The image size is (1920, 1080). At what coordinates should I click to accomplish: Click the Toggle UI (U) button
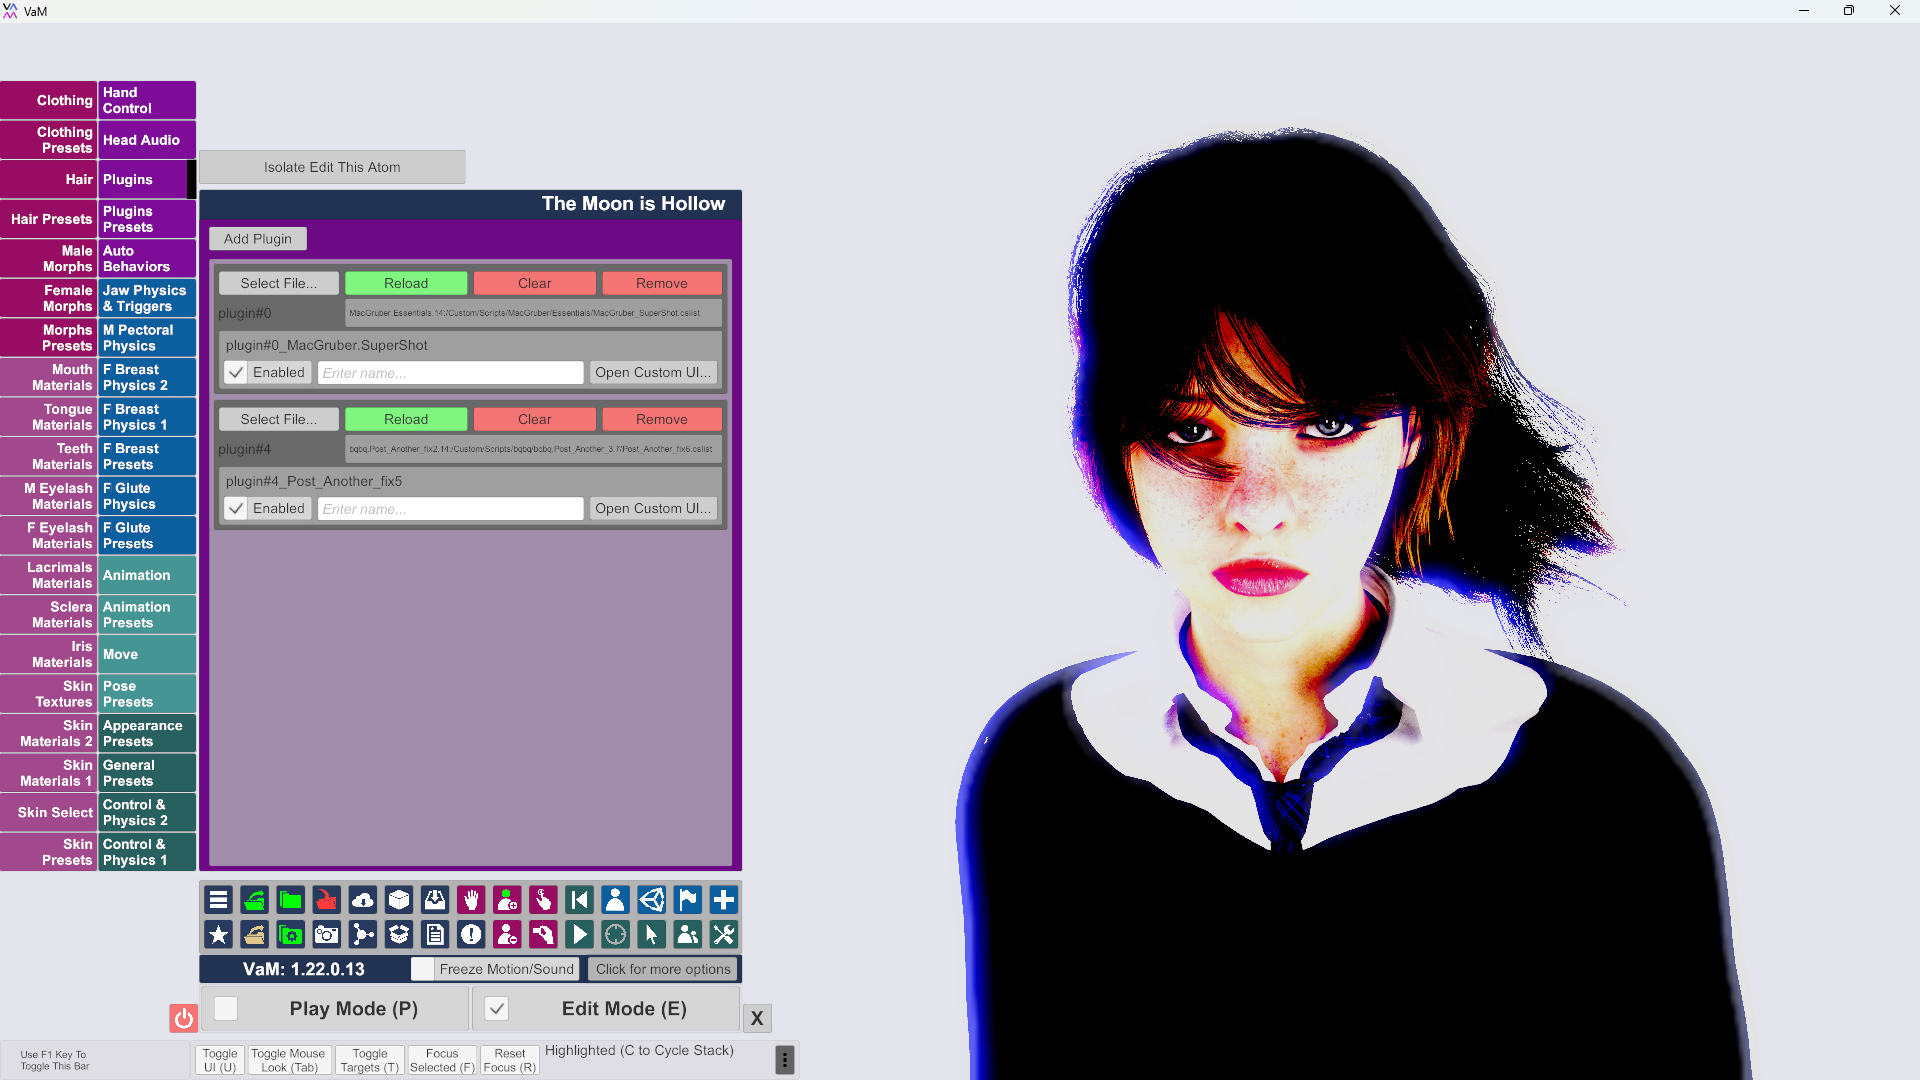tap(220, 1060)
